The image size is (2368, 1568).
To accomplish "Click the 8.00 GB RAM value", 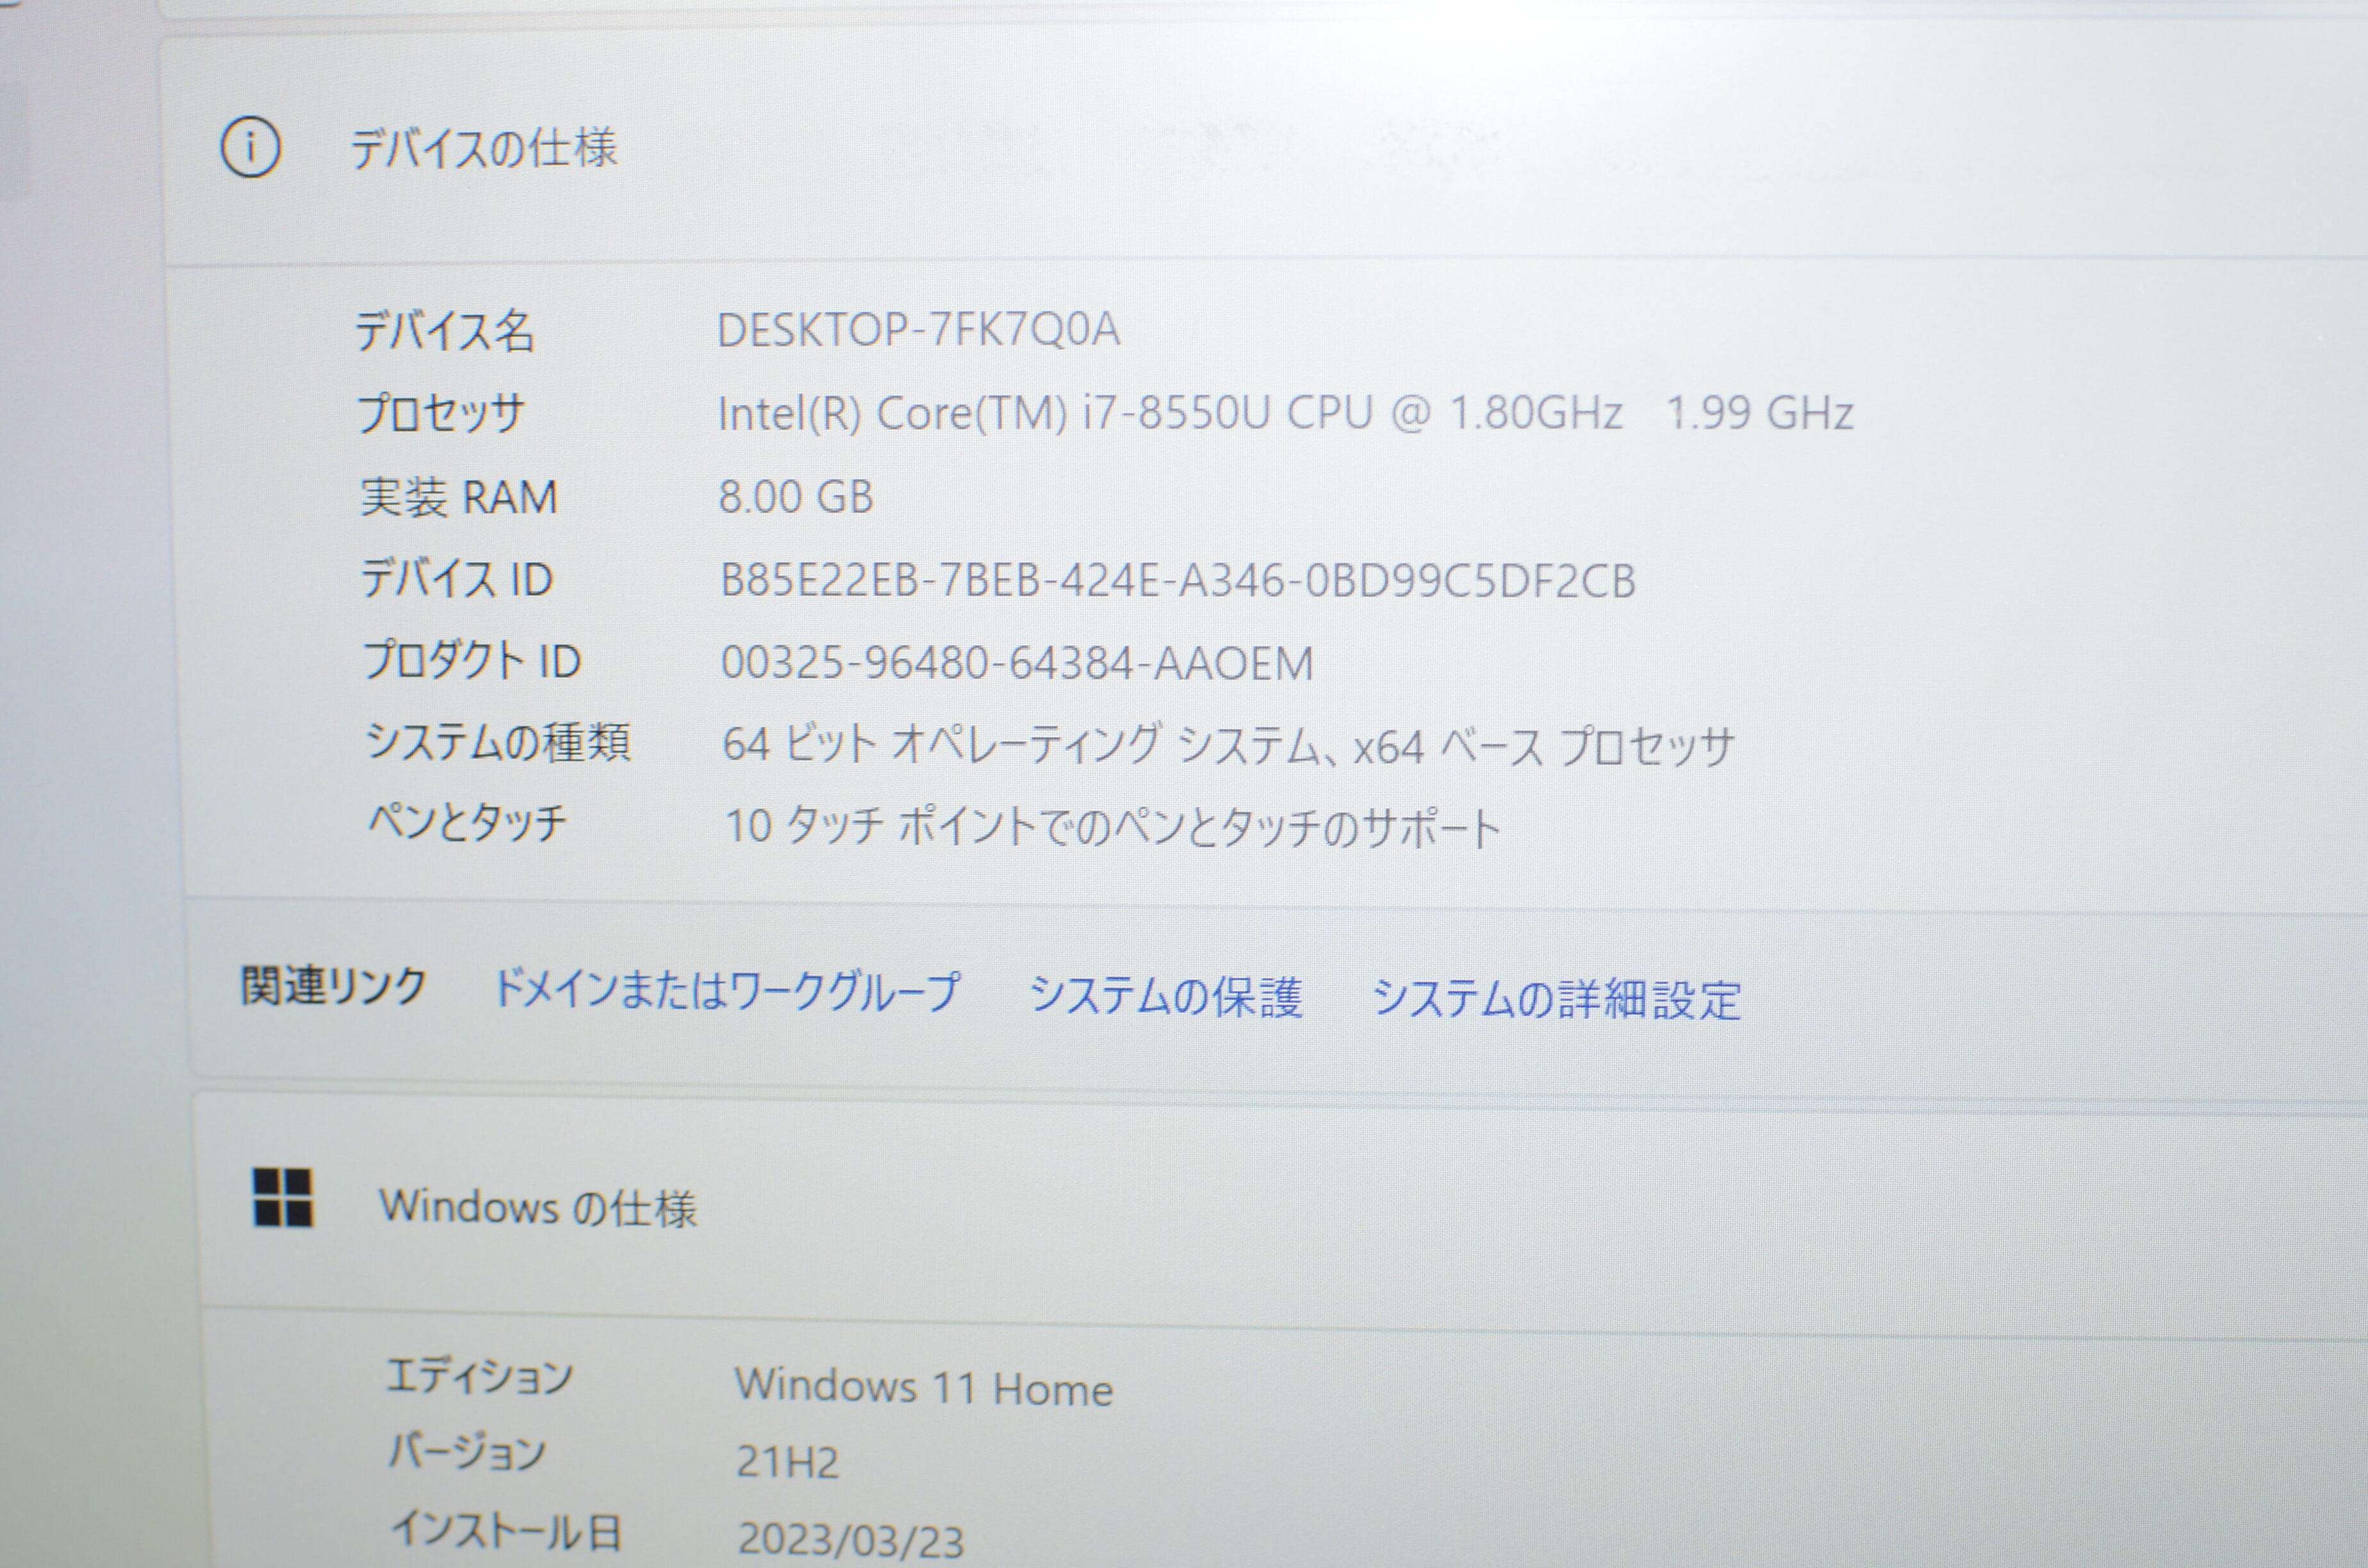I will (x=796, y=497).
